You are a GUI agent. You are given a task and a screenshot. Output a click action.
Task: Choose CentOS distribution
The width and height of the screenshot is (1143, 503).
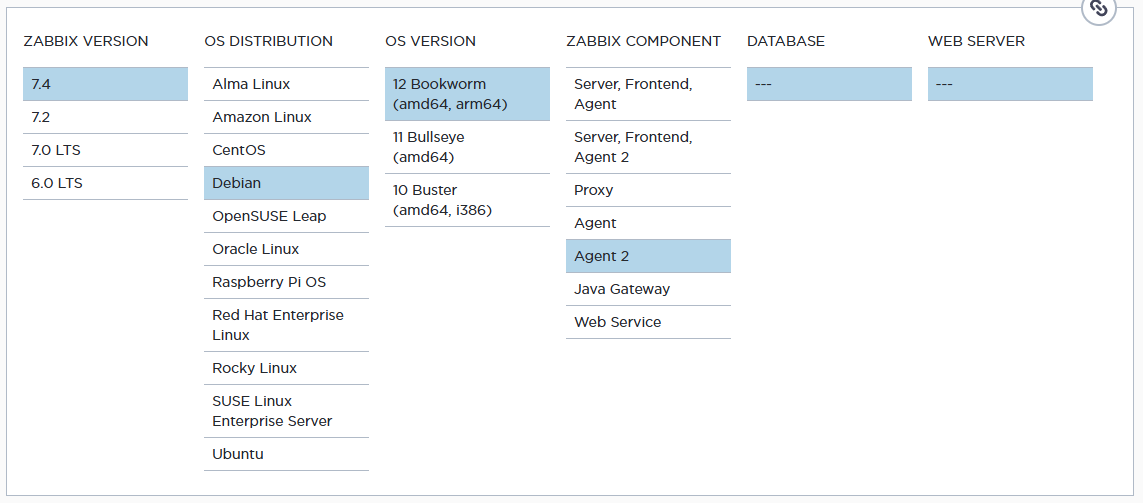pyautogui.click(x=286, y=150)
